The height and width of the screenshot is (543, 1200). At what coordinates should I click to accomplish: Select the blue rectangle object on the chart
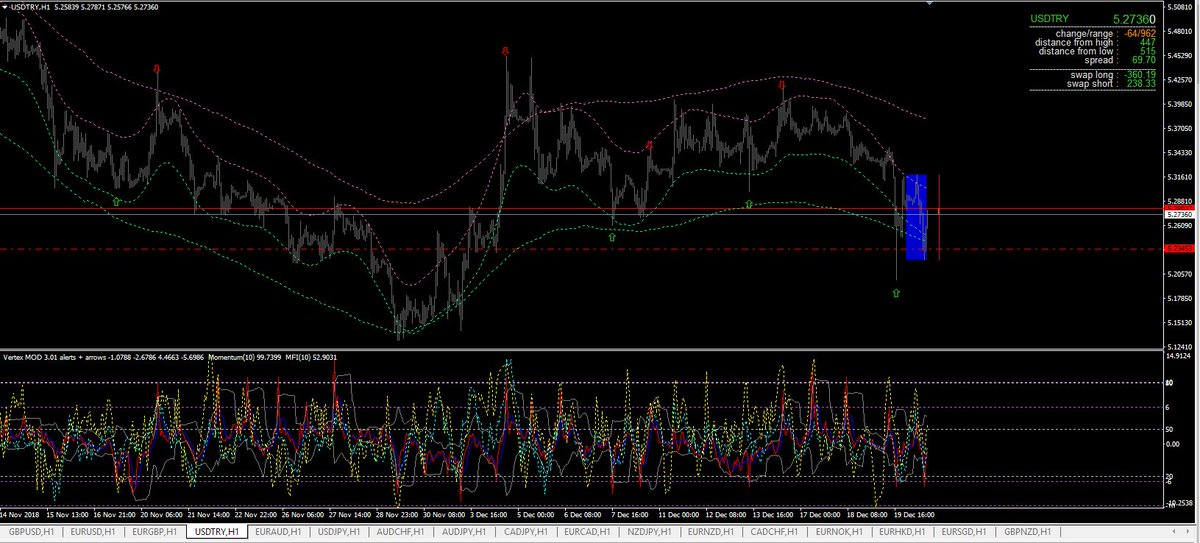click(916, 218)
